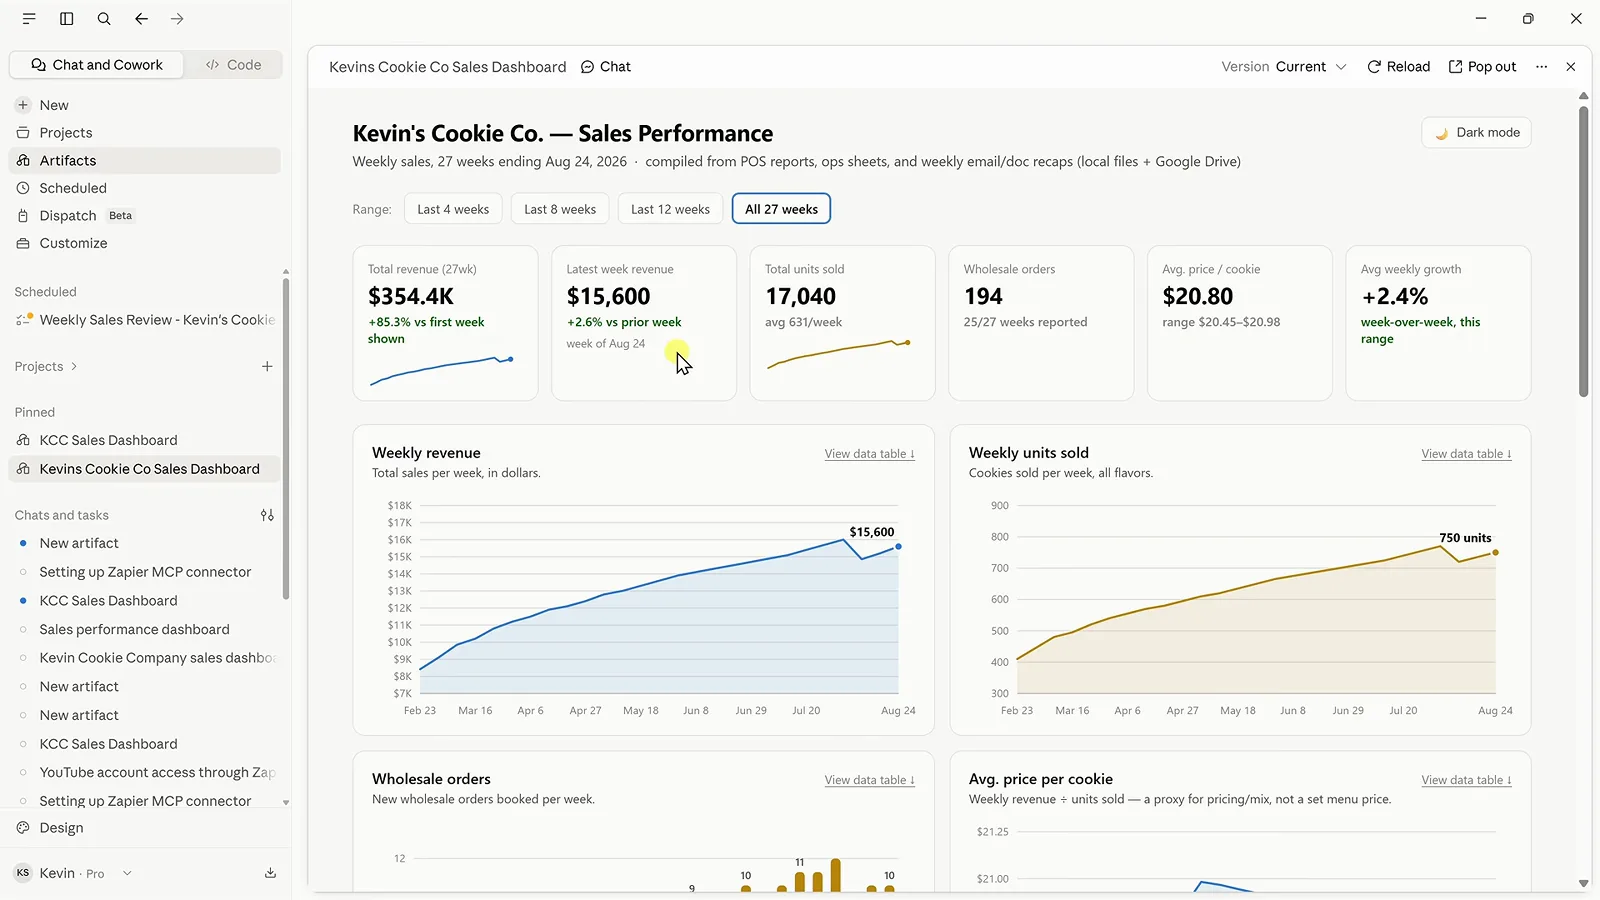Go back with the left arrow

[141, 19]
